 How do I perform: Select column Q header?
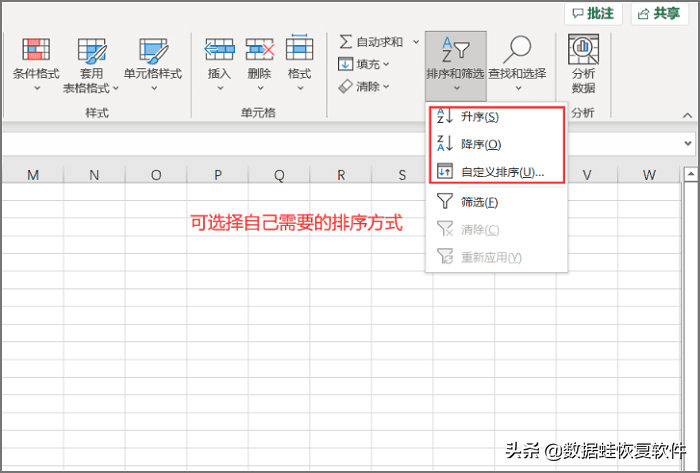[x=279, y=174]
